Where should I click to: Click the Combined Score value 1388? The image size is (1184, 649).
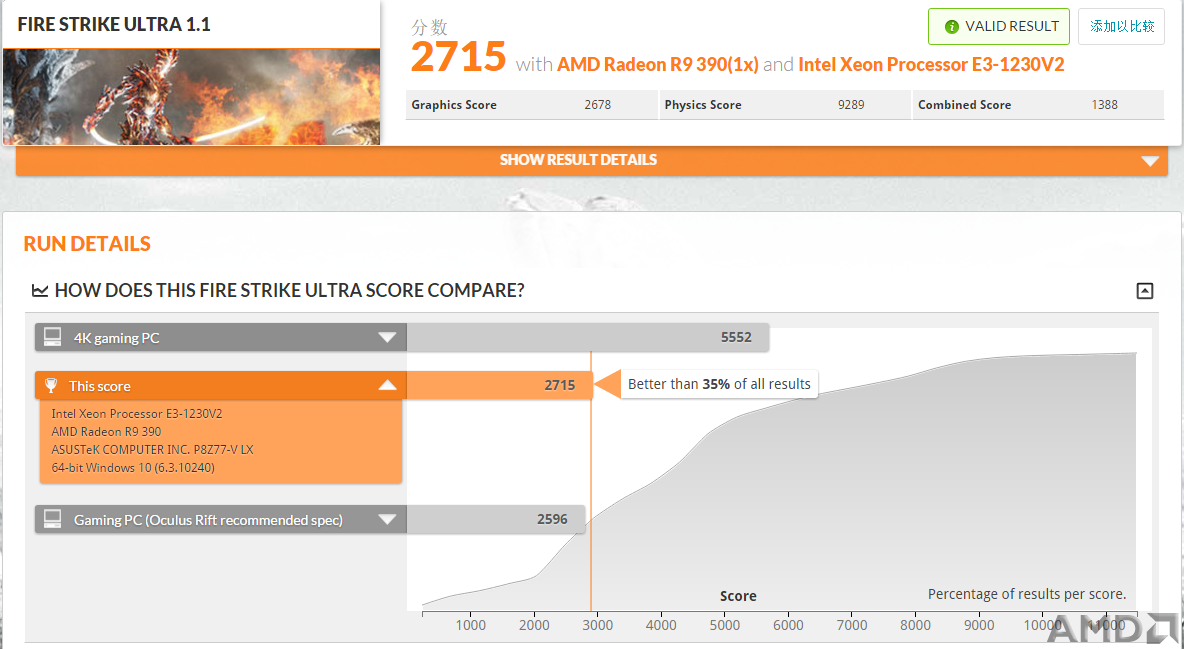point(1104,105)
